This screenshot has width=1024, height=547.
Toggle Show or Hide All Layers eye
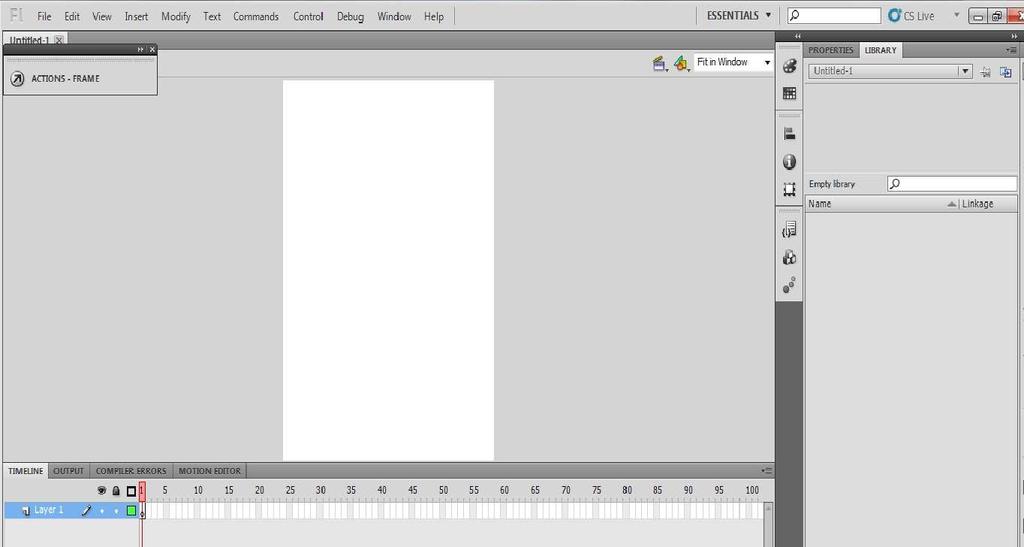(101, 491)
